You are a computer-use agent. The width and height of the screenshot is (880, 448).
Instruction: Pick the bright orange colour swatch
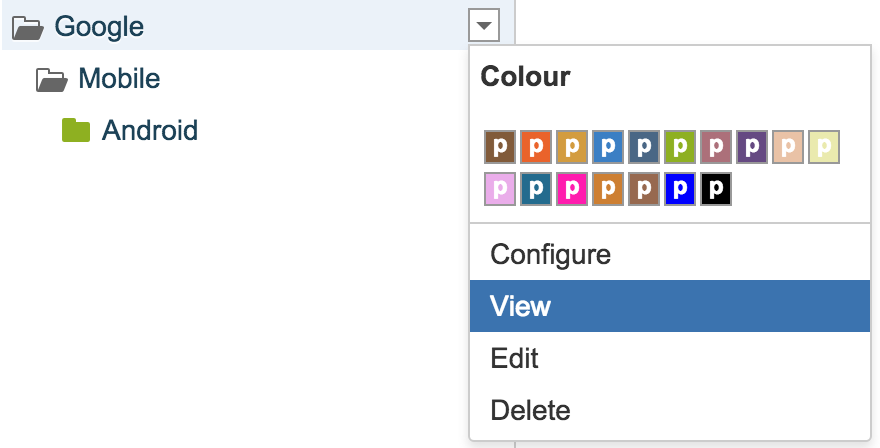(535, 147)
